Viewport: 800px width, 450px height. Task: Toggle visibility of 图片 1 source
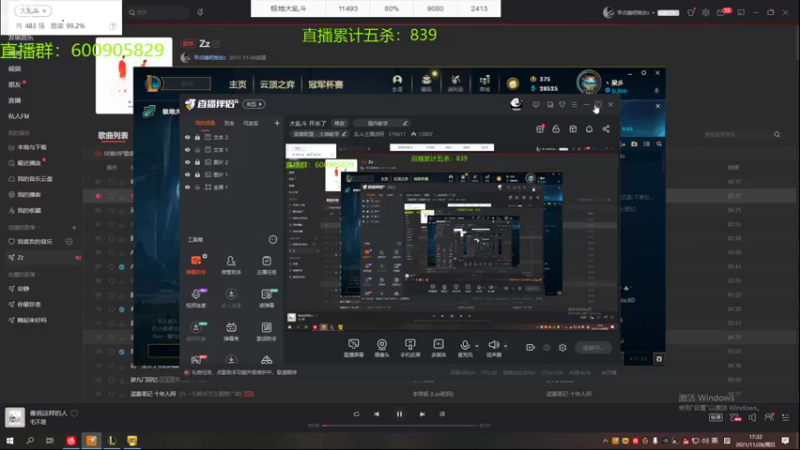(x=188, y=174)
